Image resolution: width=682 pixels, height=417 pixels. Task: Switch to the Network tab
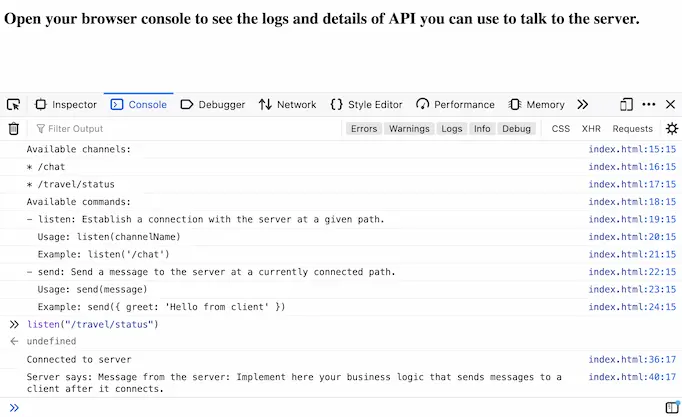pyautogui.click(x=287, y=104)
